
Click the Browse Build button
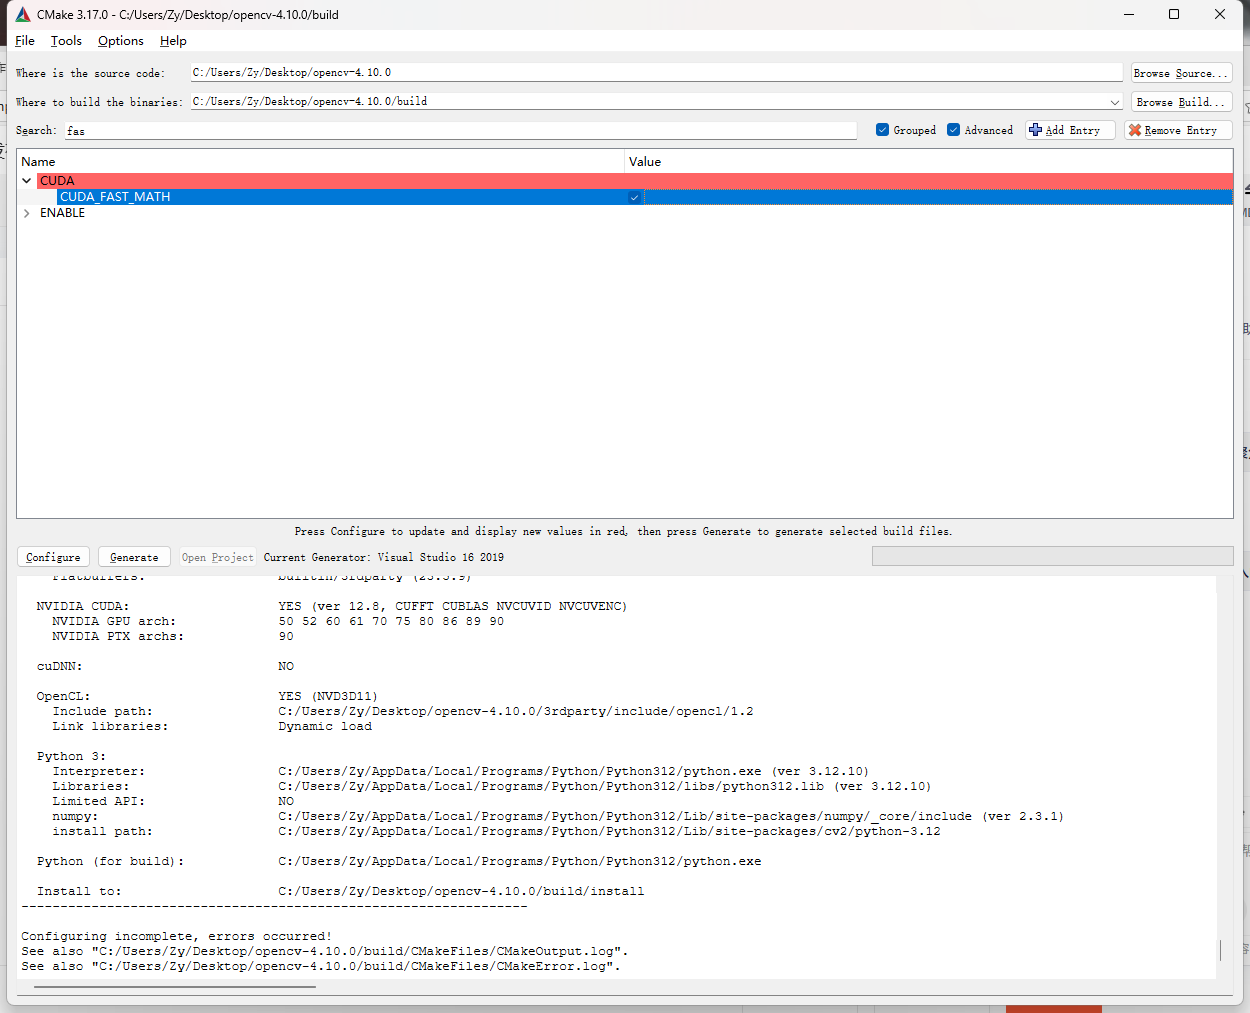point(1181,102)
